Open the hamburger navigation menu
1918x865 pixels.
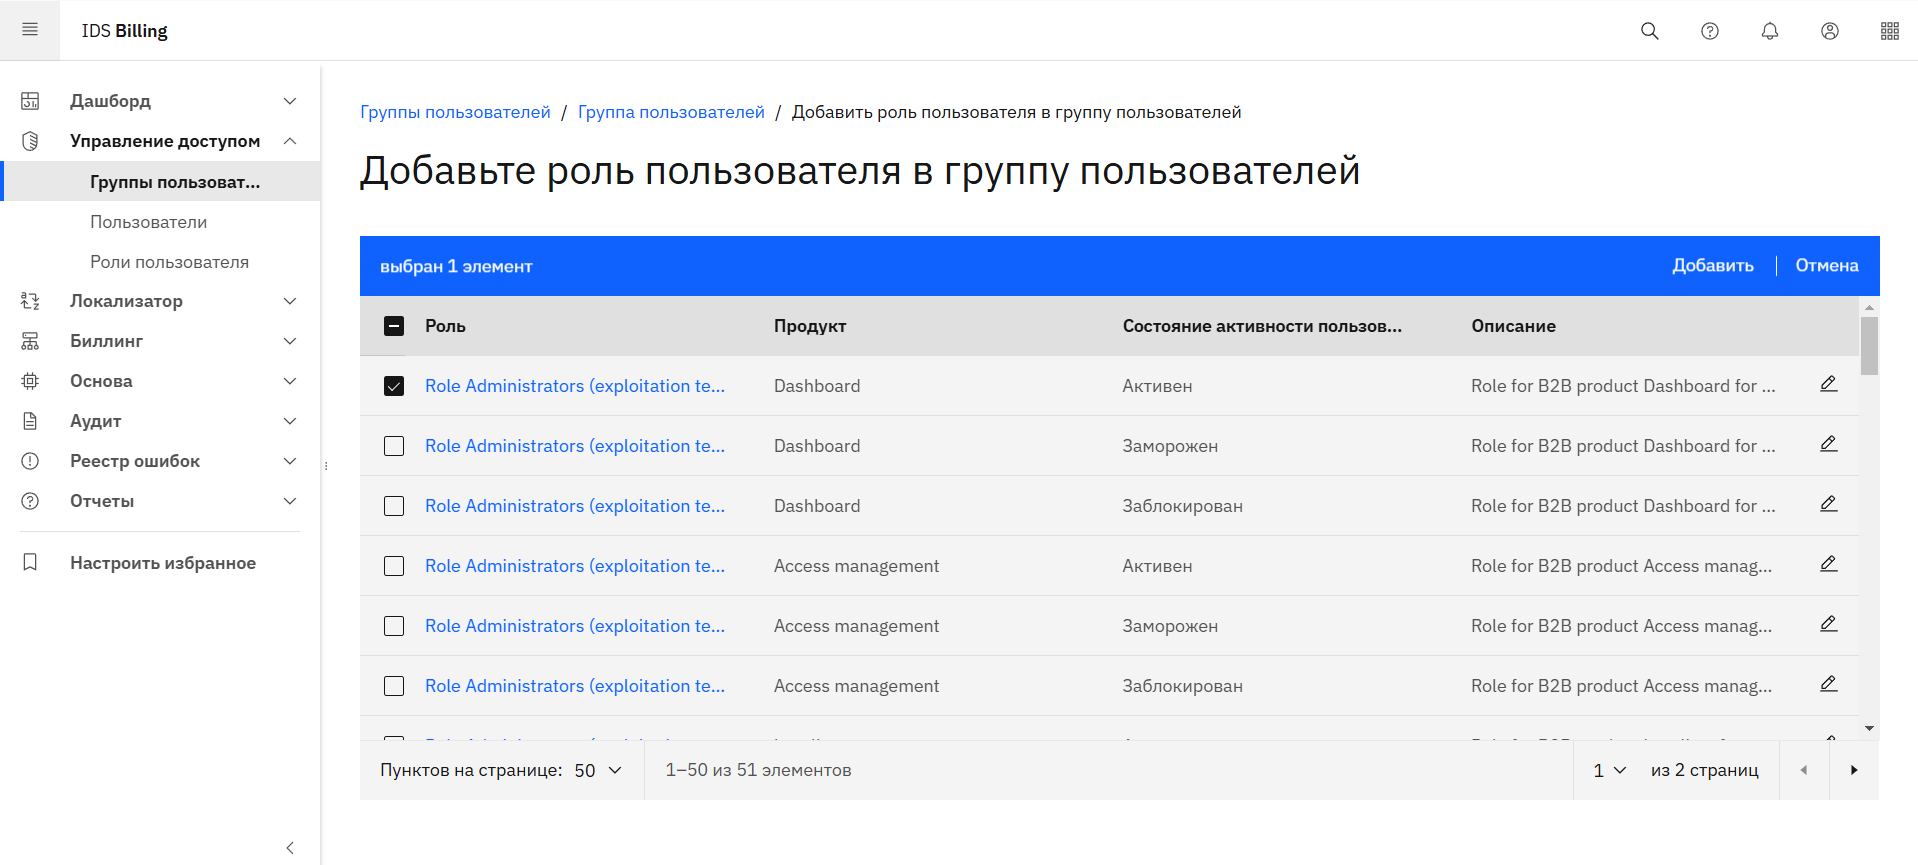30,30
